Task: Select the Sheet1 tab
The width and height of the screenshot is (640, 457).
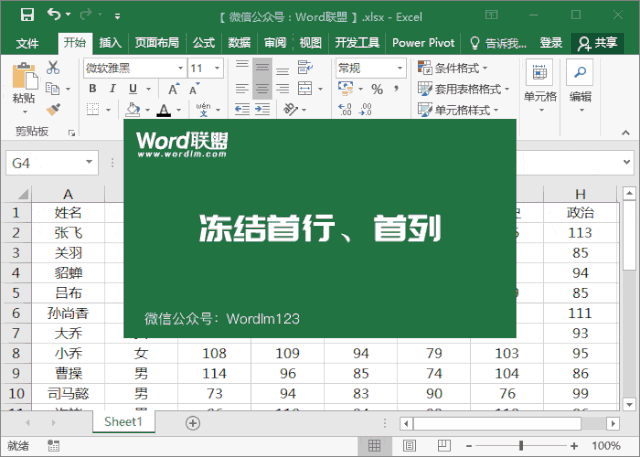Action: pyautogui.click(x=124, y=422)
